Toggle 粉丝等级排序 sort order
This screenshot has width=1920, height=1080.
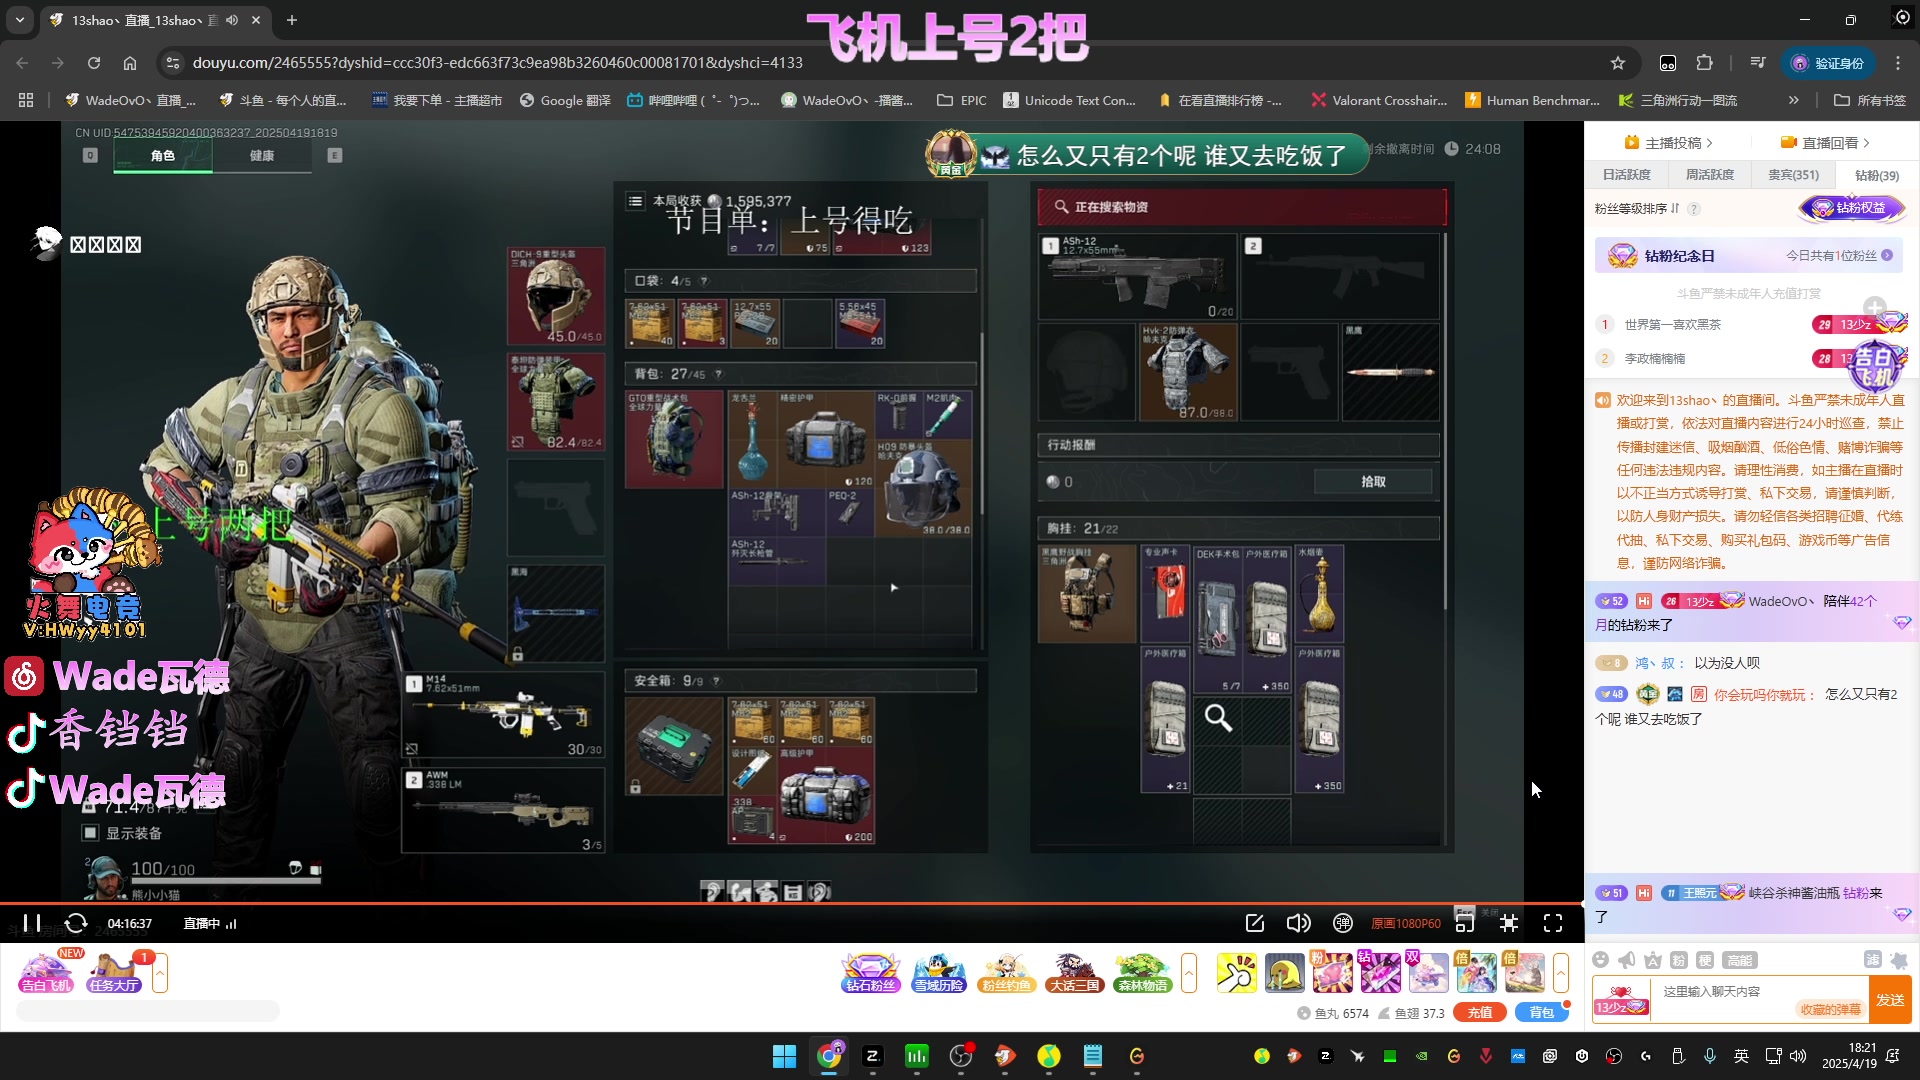(x=1637, y=208)
